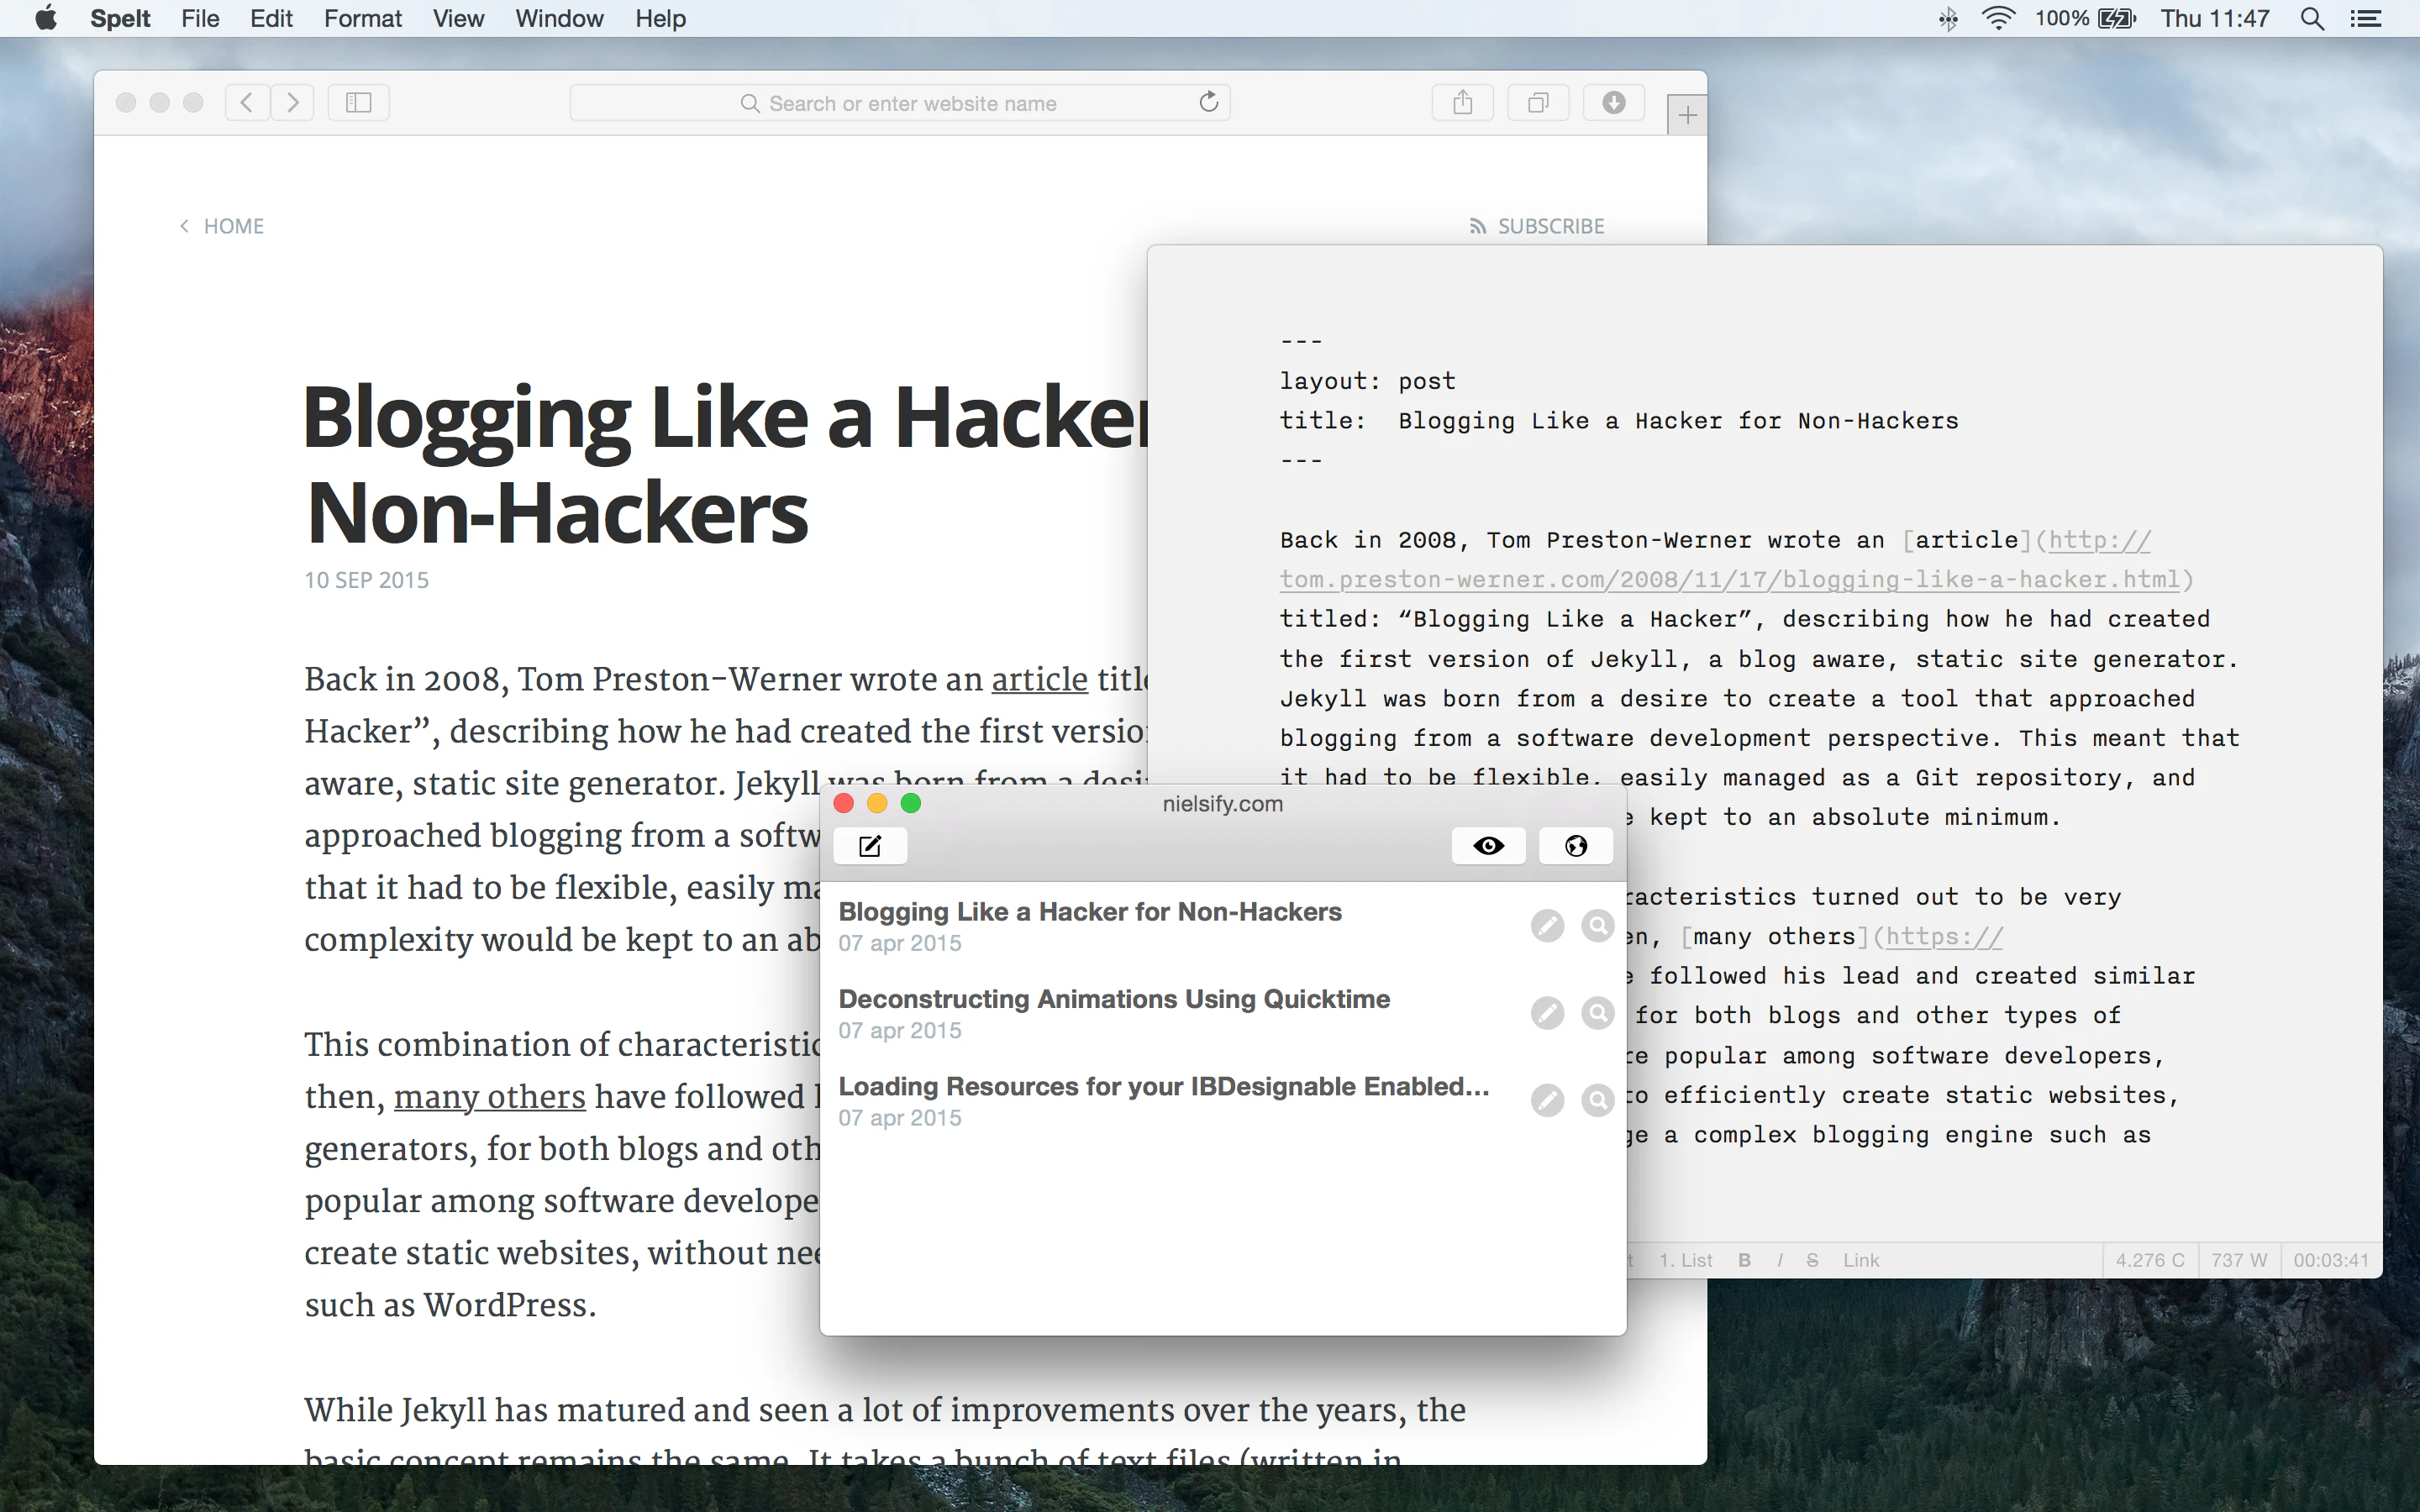Open the Format menu
2420x1512 pixels.
point(362,19)
